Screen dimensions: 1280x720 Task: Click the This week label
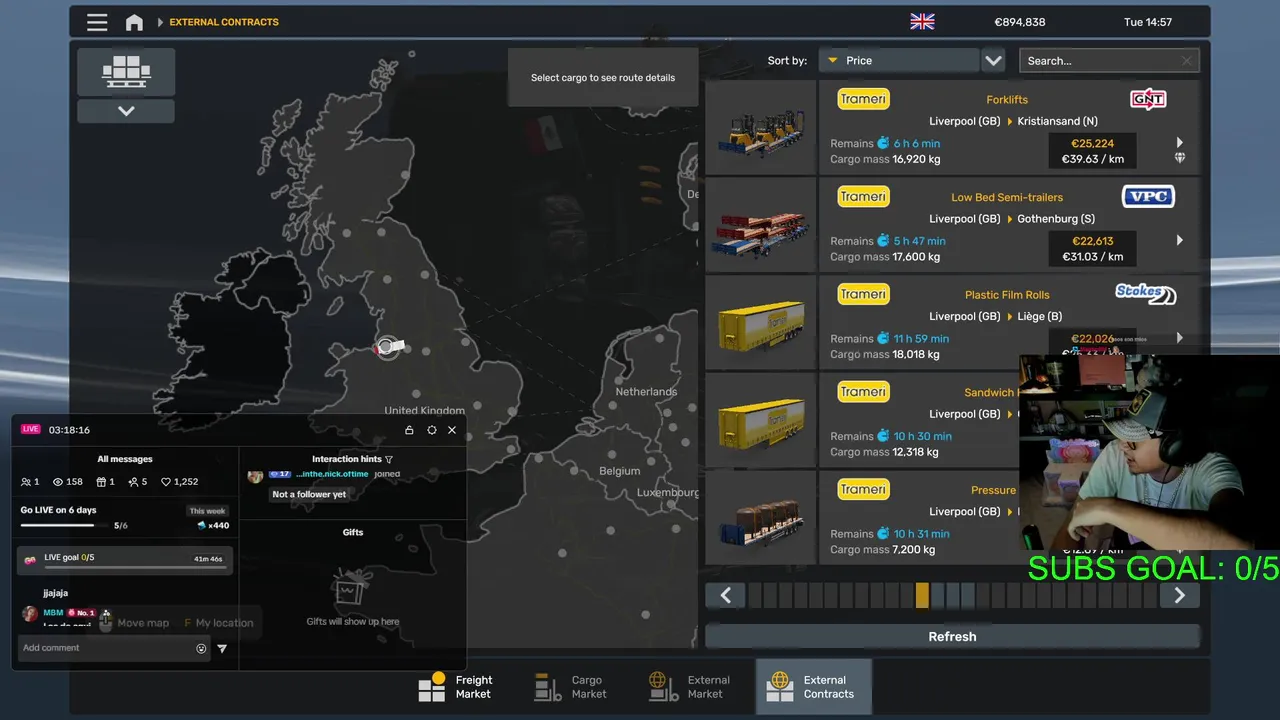click(x=208, y=511)
